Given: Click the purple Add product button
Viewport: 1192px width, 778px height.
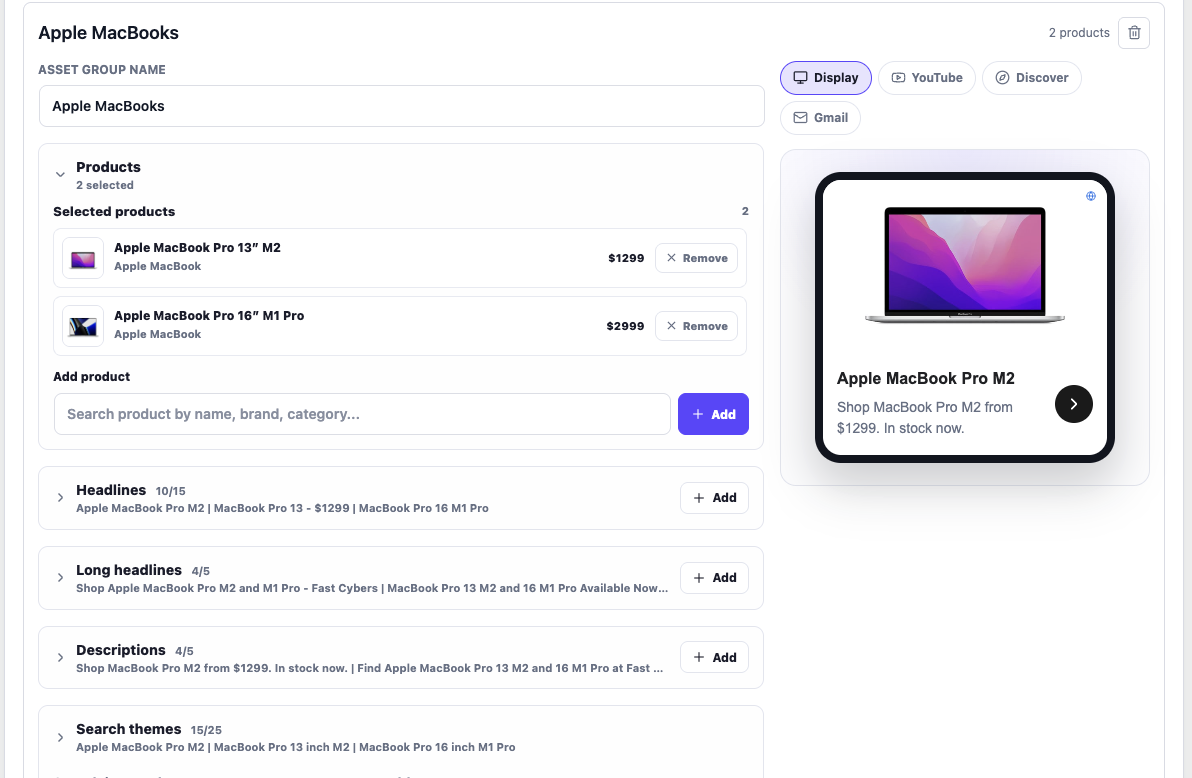Looking at the screenshot, I should pyautogui.click(x=713, y=414).
